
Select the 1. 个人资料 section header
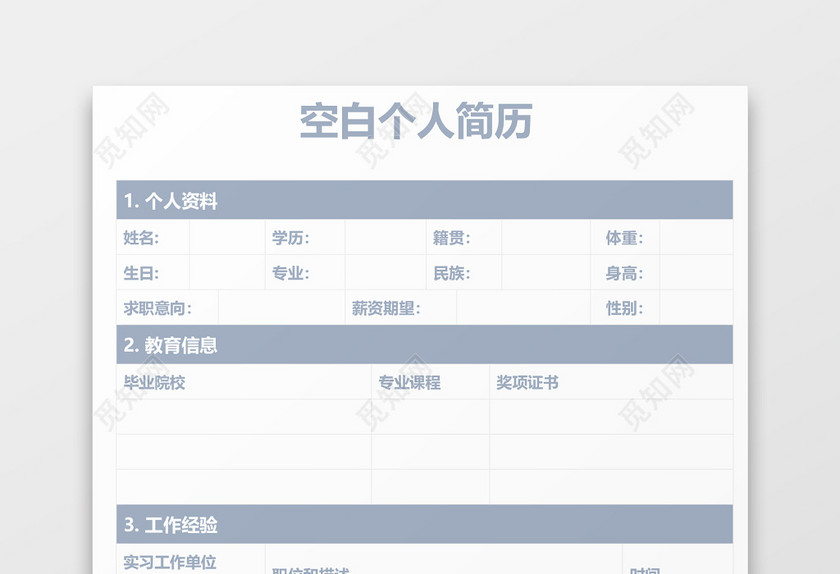tap(424, 200)
